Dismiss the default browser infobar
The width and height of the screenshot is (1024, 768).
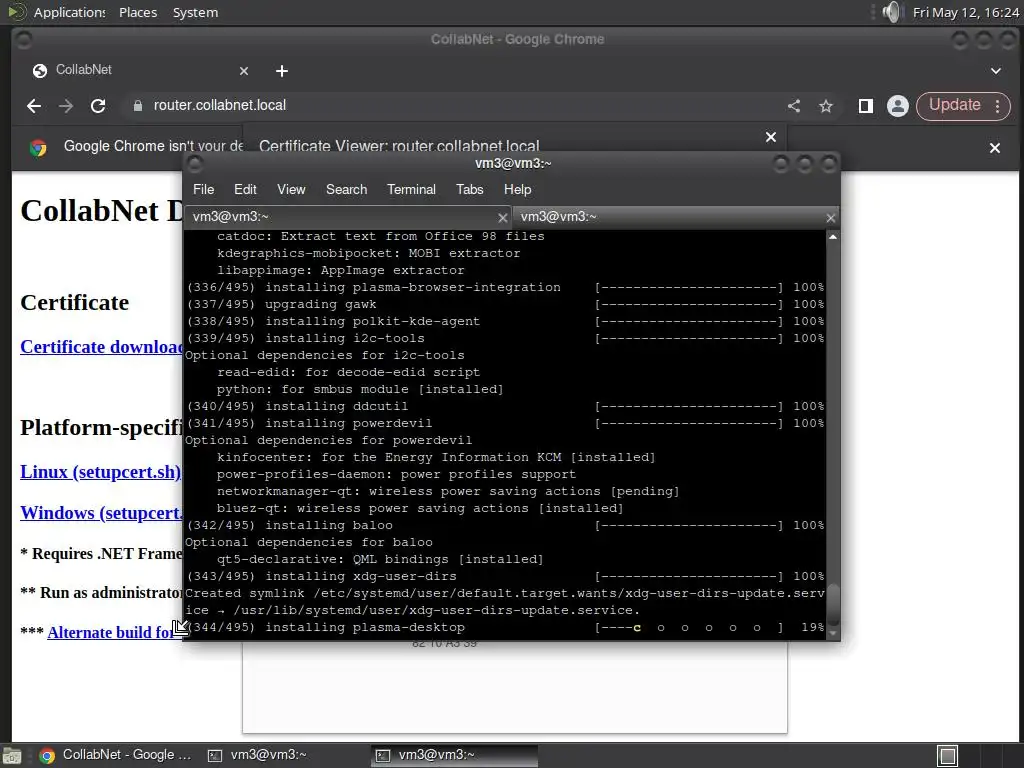(995, 148)
